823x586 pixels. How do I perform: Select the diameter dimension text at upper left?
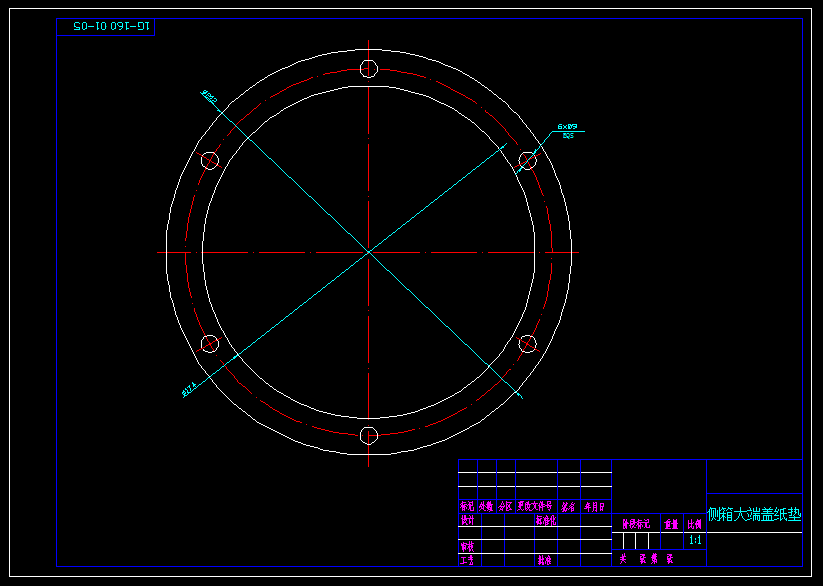[209, 96]
